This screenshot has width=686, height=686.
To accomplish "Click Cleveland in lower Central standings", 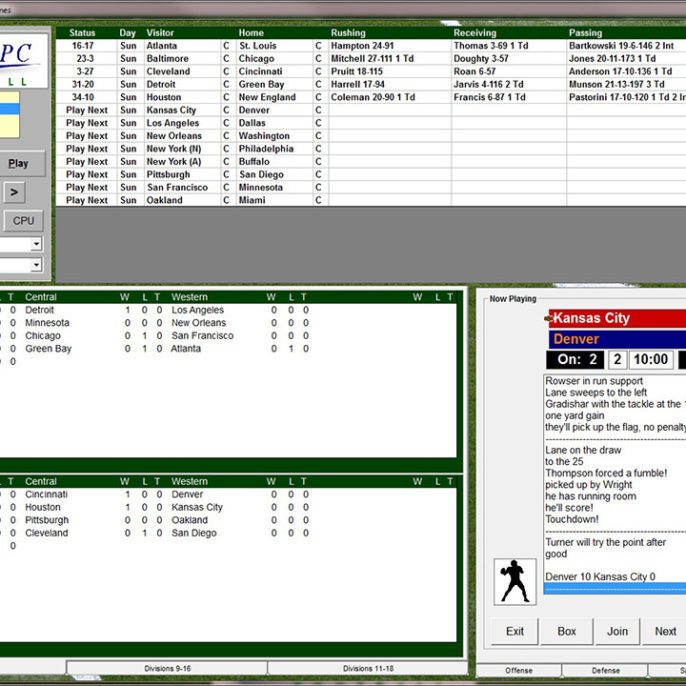I will [x=46, y=533].
